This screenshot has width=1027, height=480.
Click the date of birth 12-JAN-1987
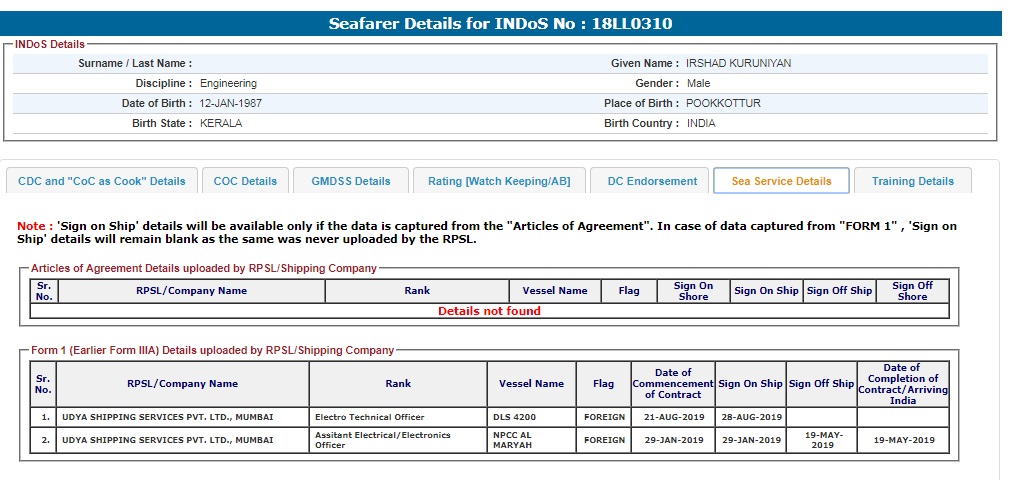231,103
